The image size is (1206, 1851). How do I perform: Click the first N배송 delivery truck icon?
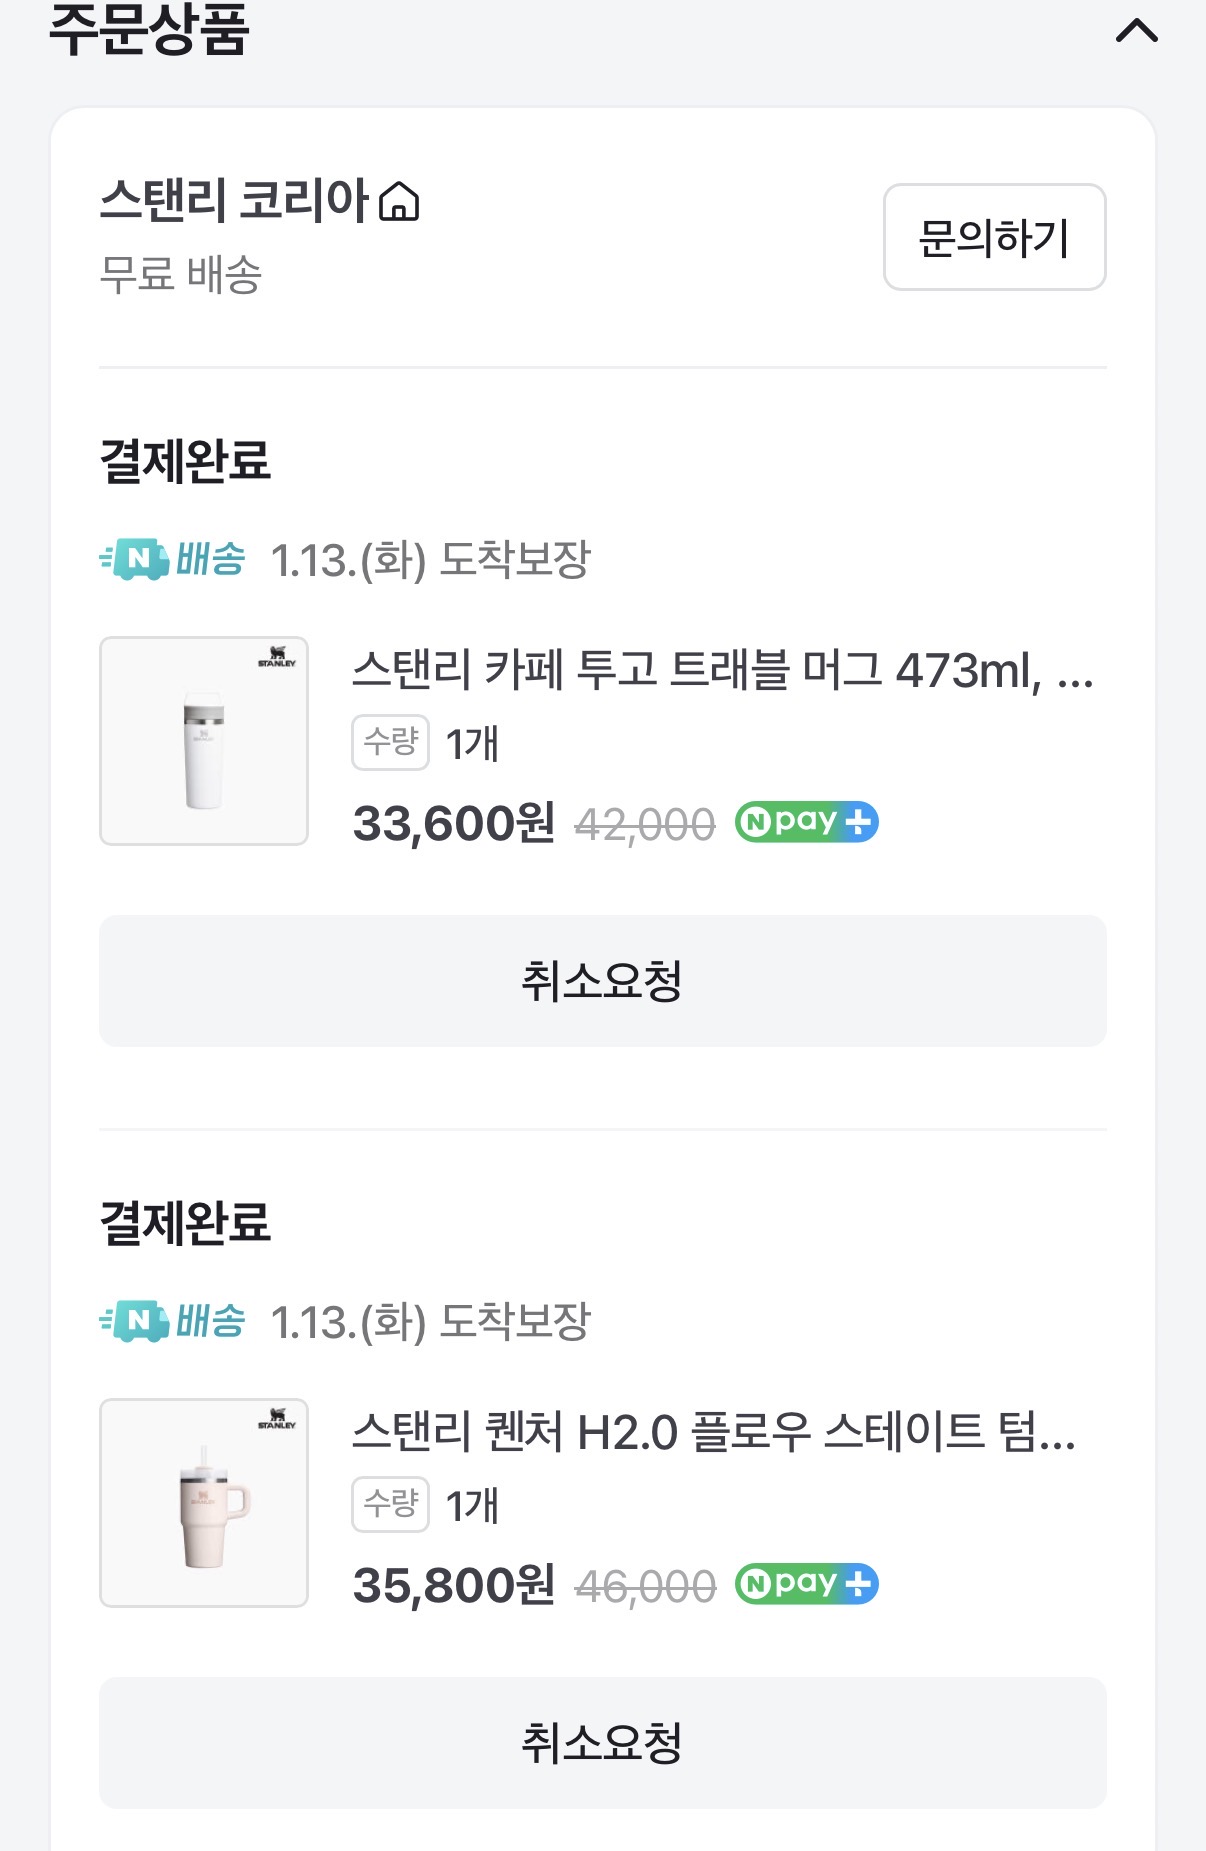pyautogui.click(x=135, y=559)
